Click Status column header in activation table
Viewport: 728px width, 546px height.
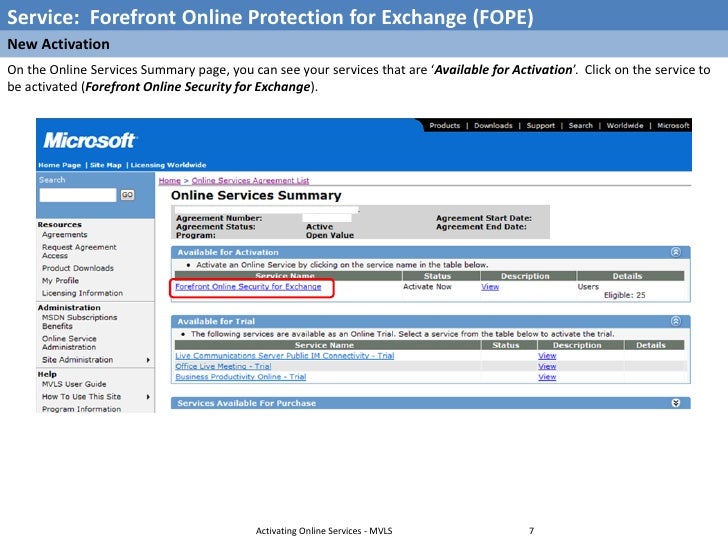437,276
